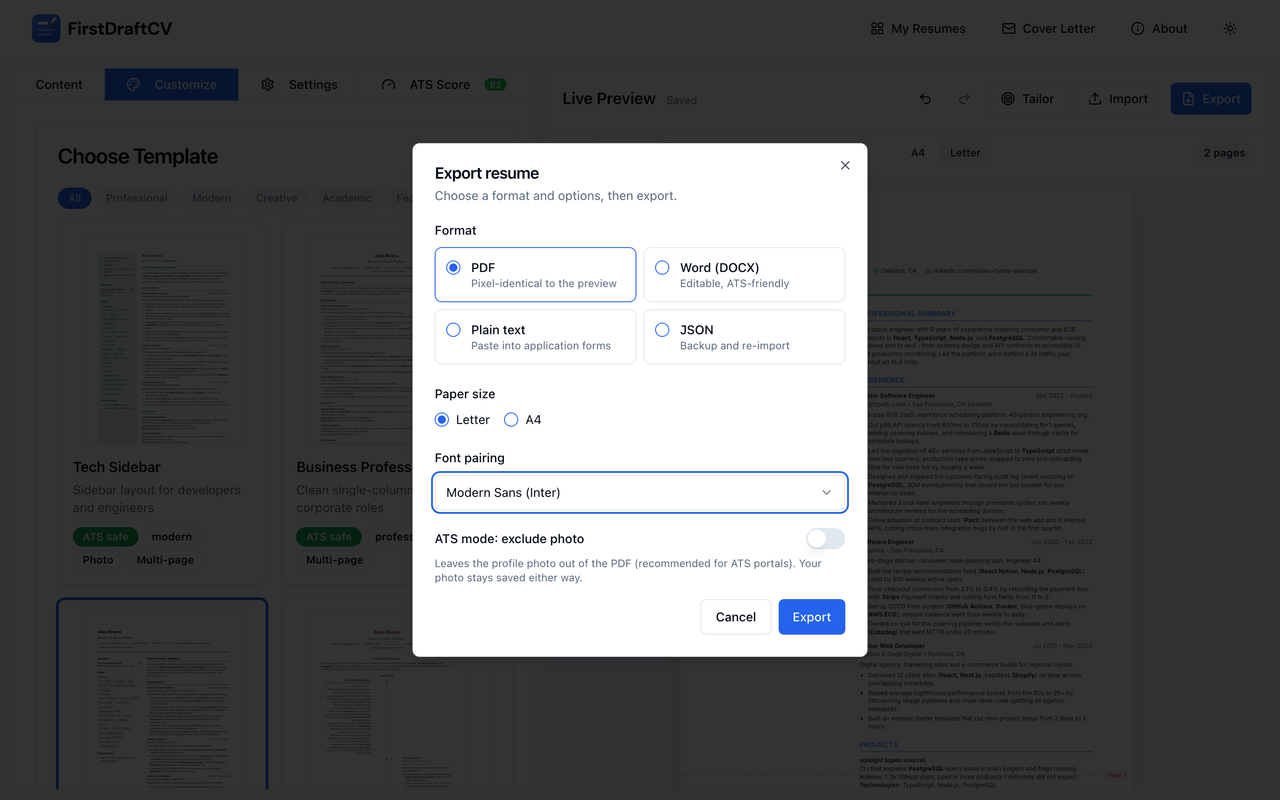Open the Settings tab
1280x800 pixels.
point(299,85)
